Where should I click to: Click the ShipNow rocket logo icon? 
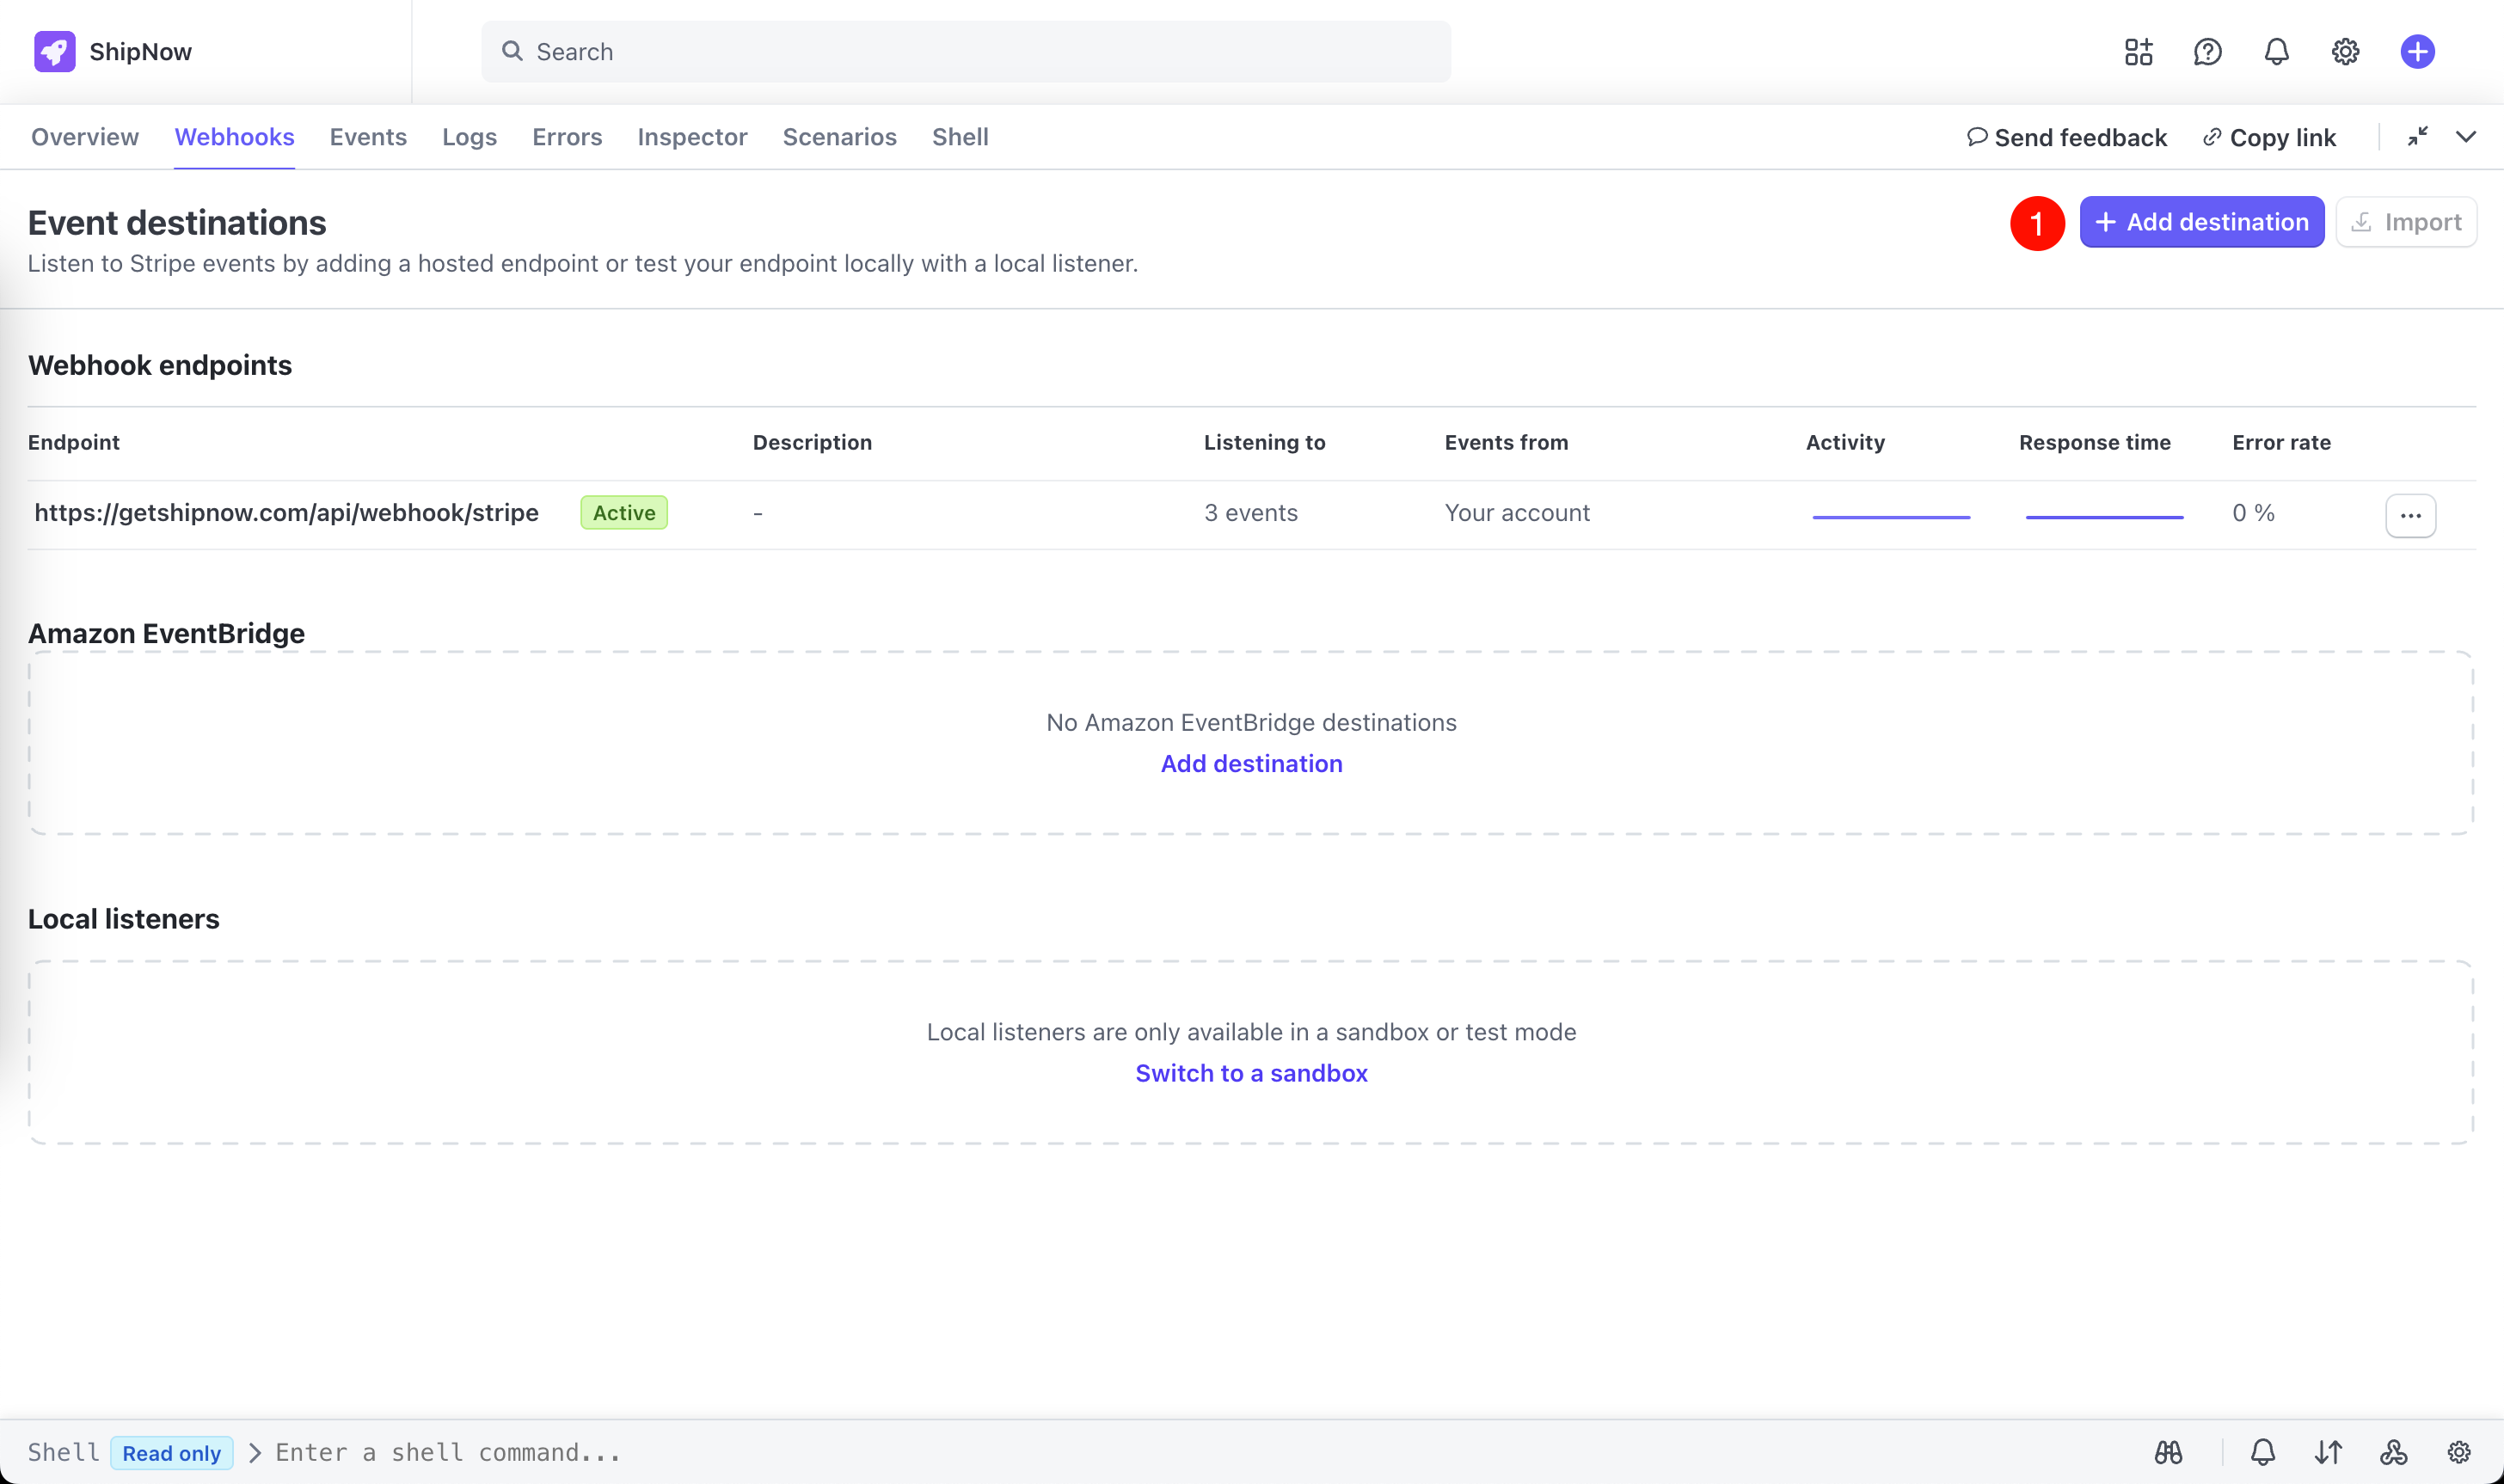point(54,51)
